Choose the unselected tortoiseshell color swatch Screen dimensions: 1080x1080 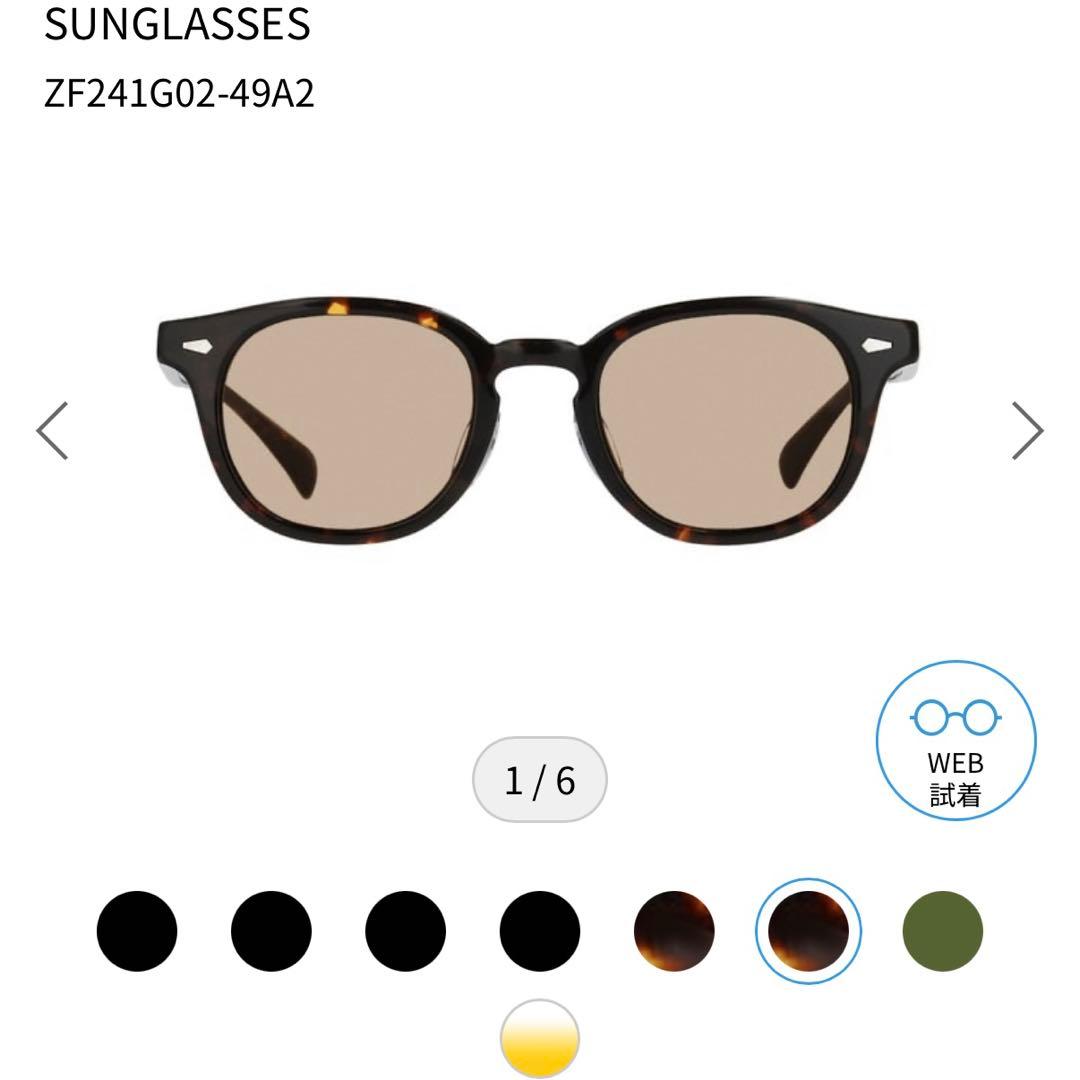(x=674, y=931)
